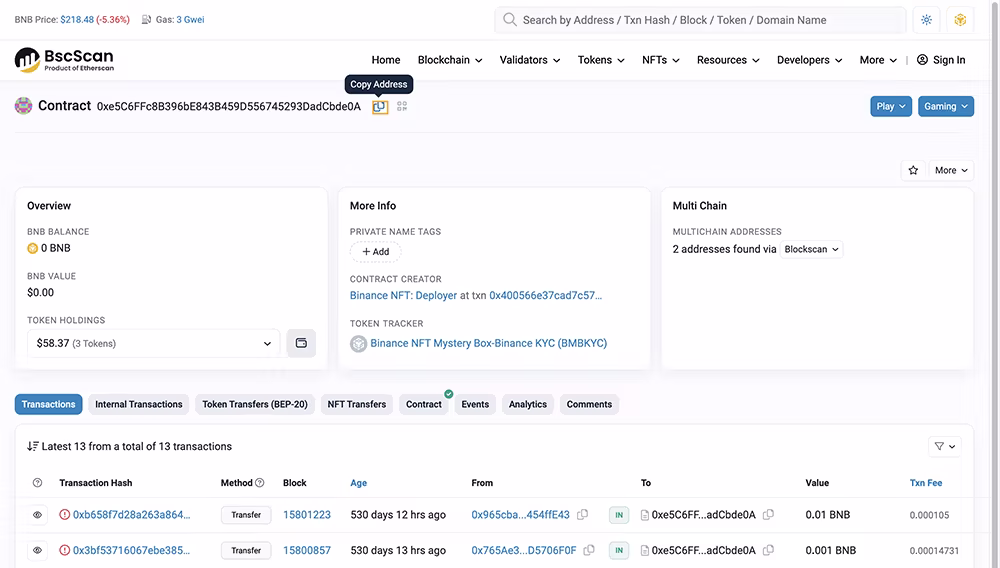The image size is (1000, 568).
Task: Expand the Validators menu
Action: point(530,60)
